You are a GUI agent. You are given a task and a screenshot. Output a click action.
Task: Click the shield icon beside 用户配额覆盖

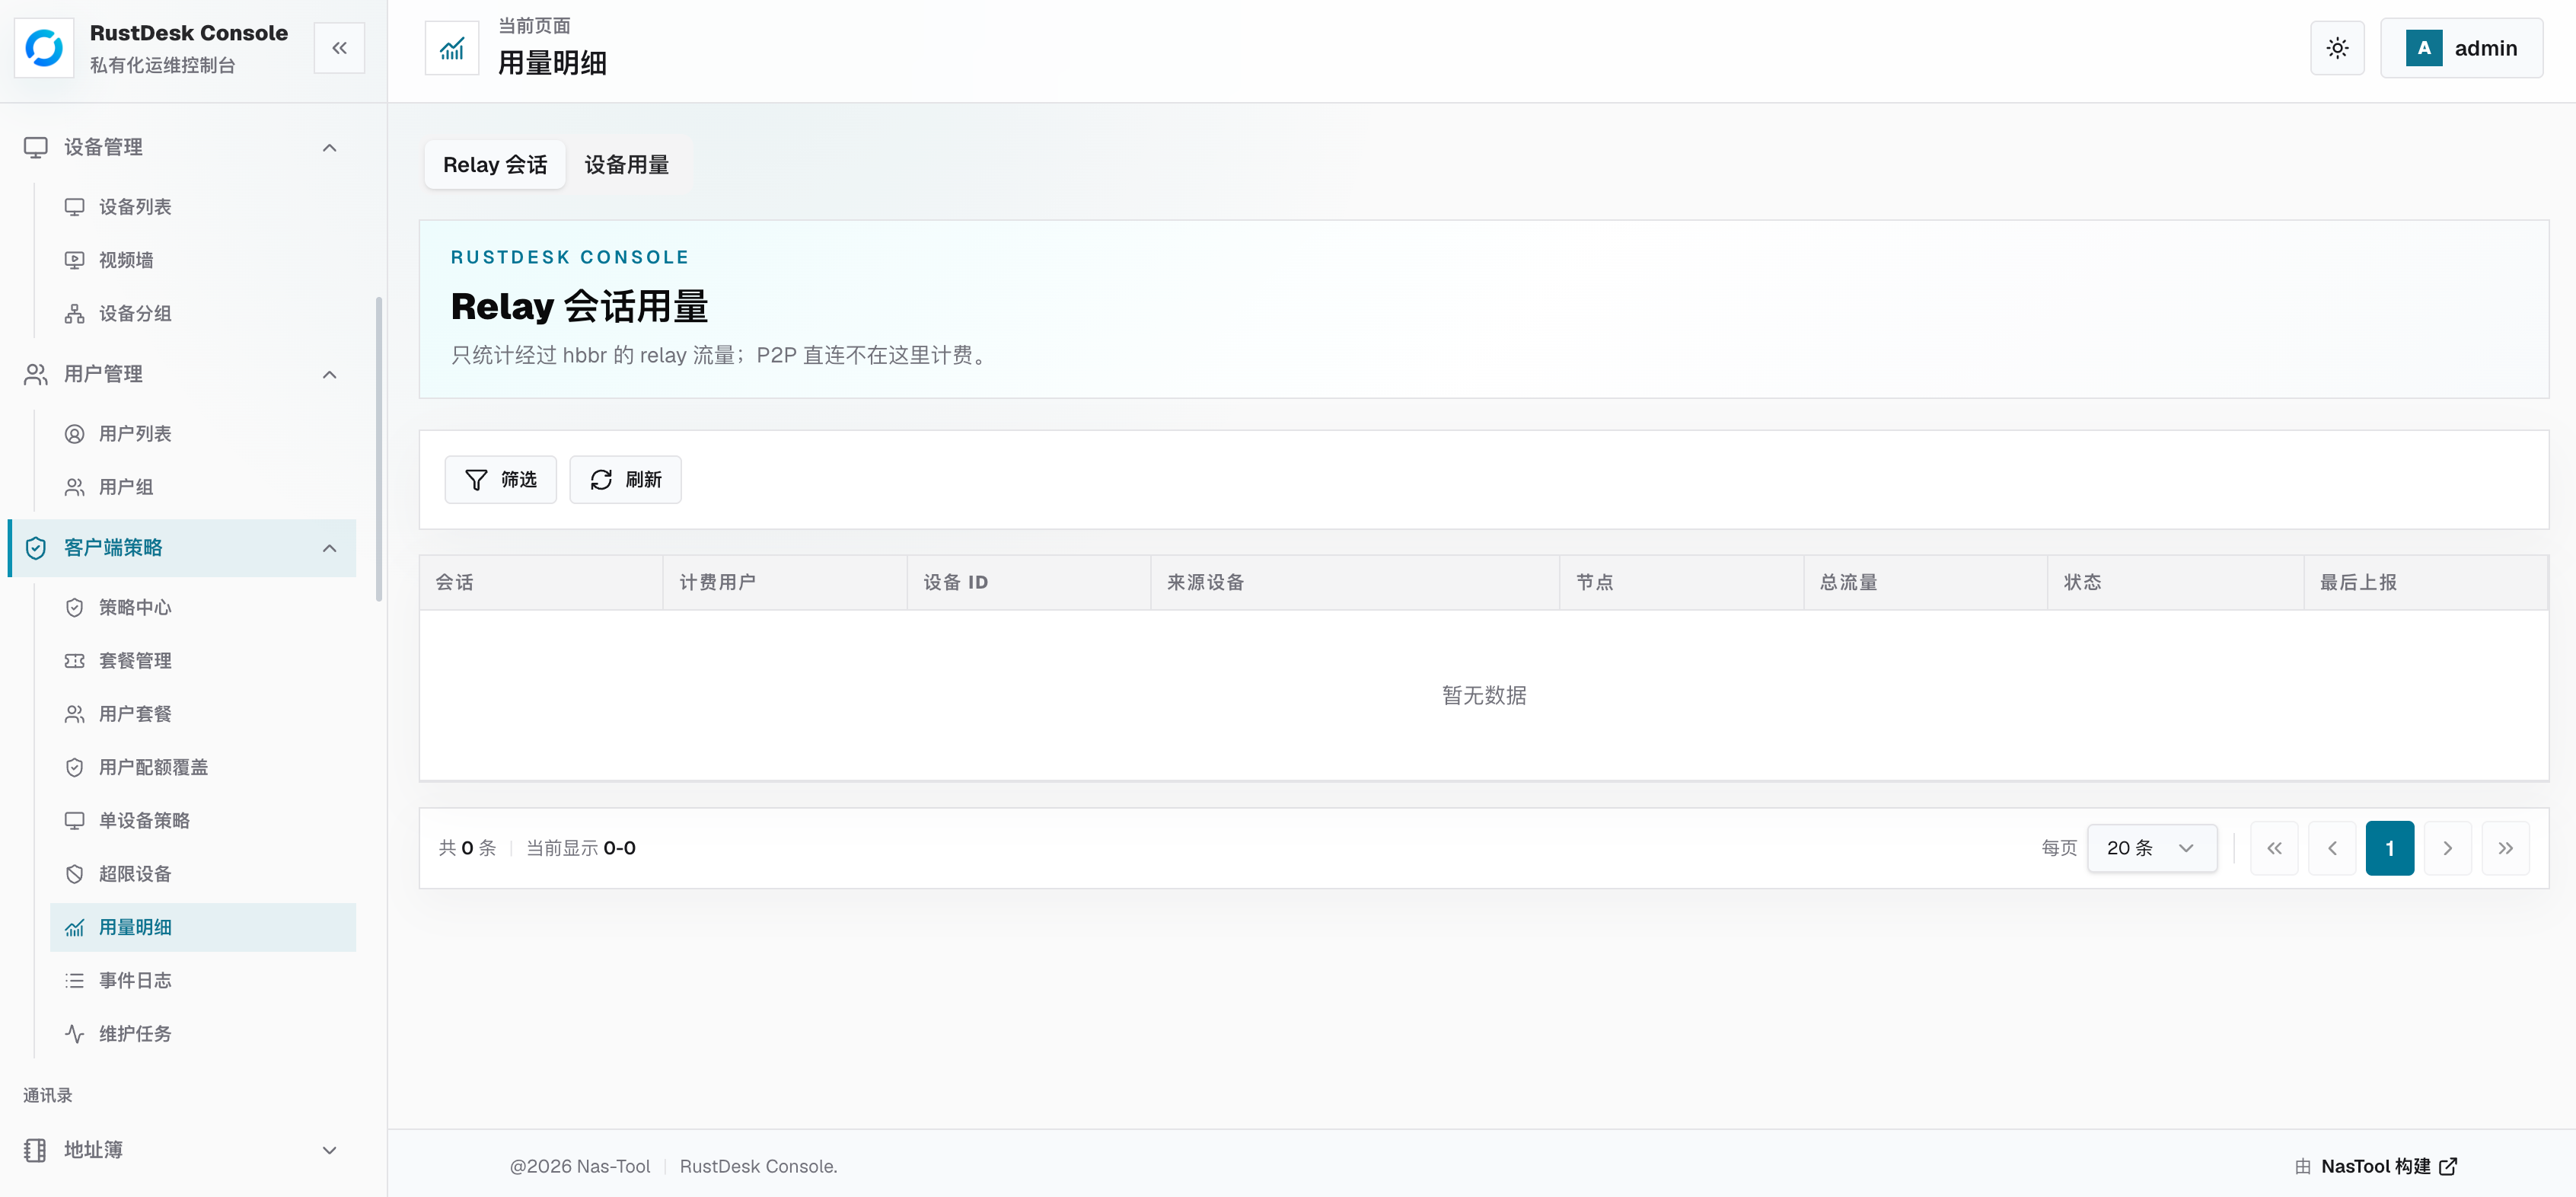click(x=75, y=767)
